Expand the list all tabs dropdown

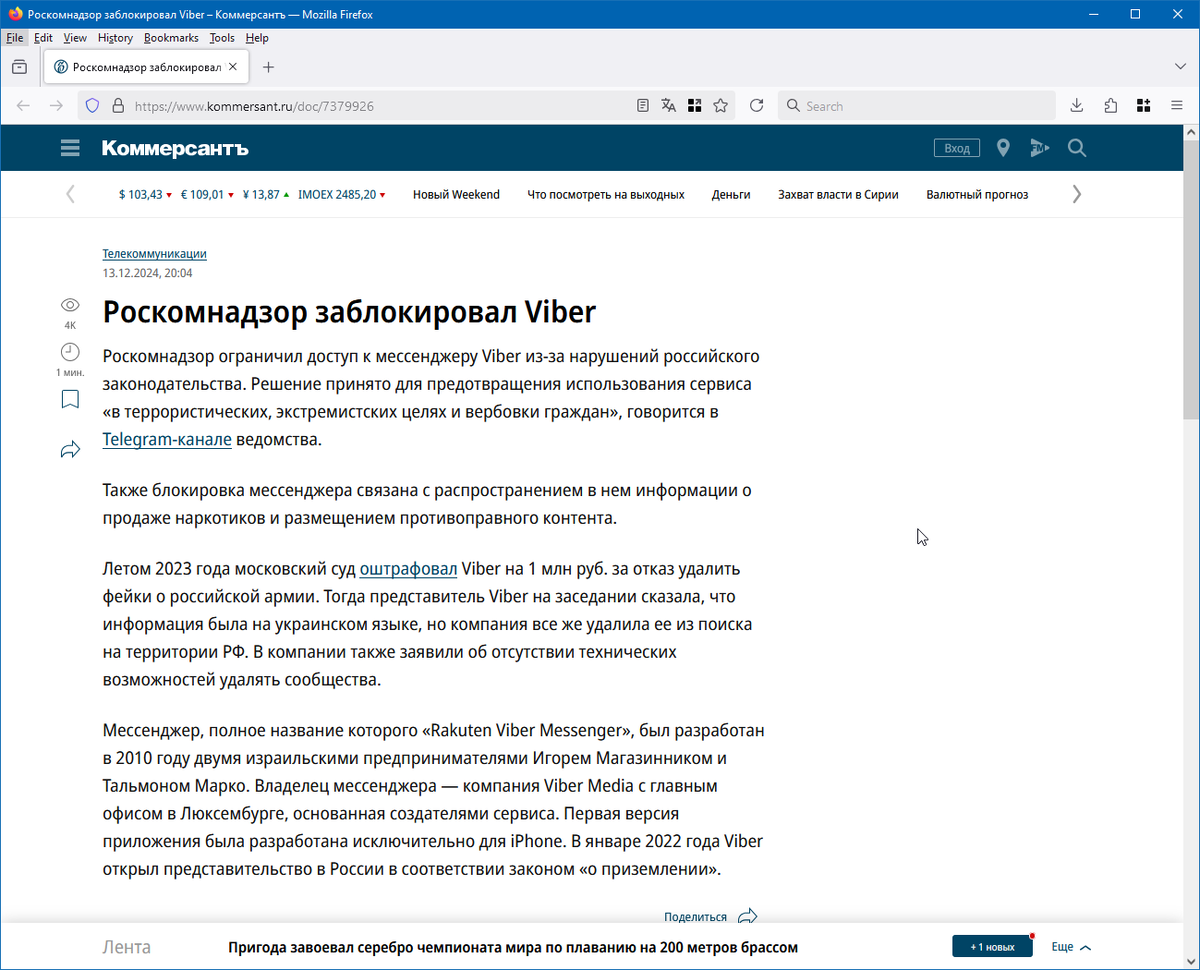1180,67
